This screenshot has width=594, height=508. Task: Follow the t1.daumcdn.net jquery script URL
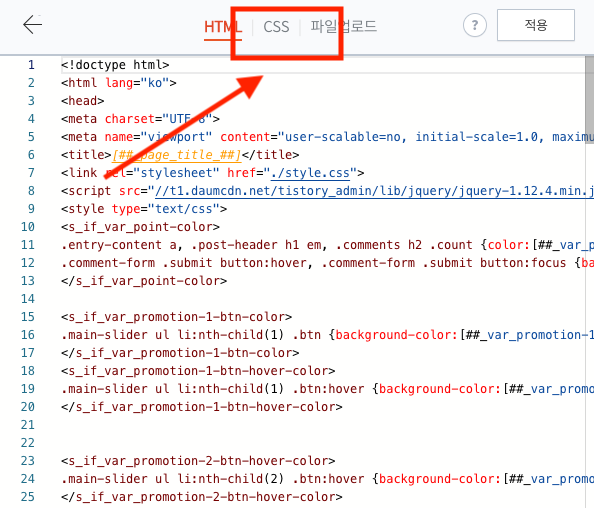374,191
